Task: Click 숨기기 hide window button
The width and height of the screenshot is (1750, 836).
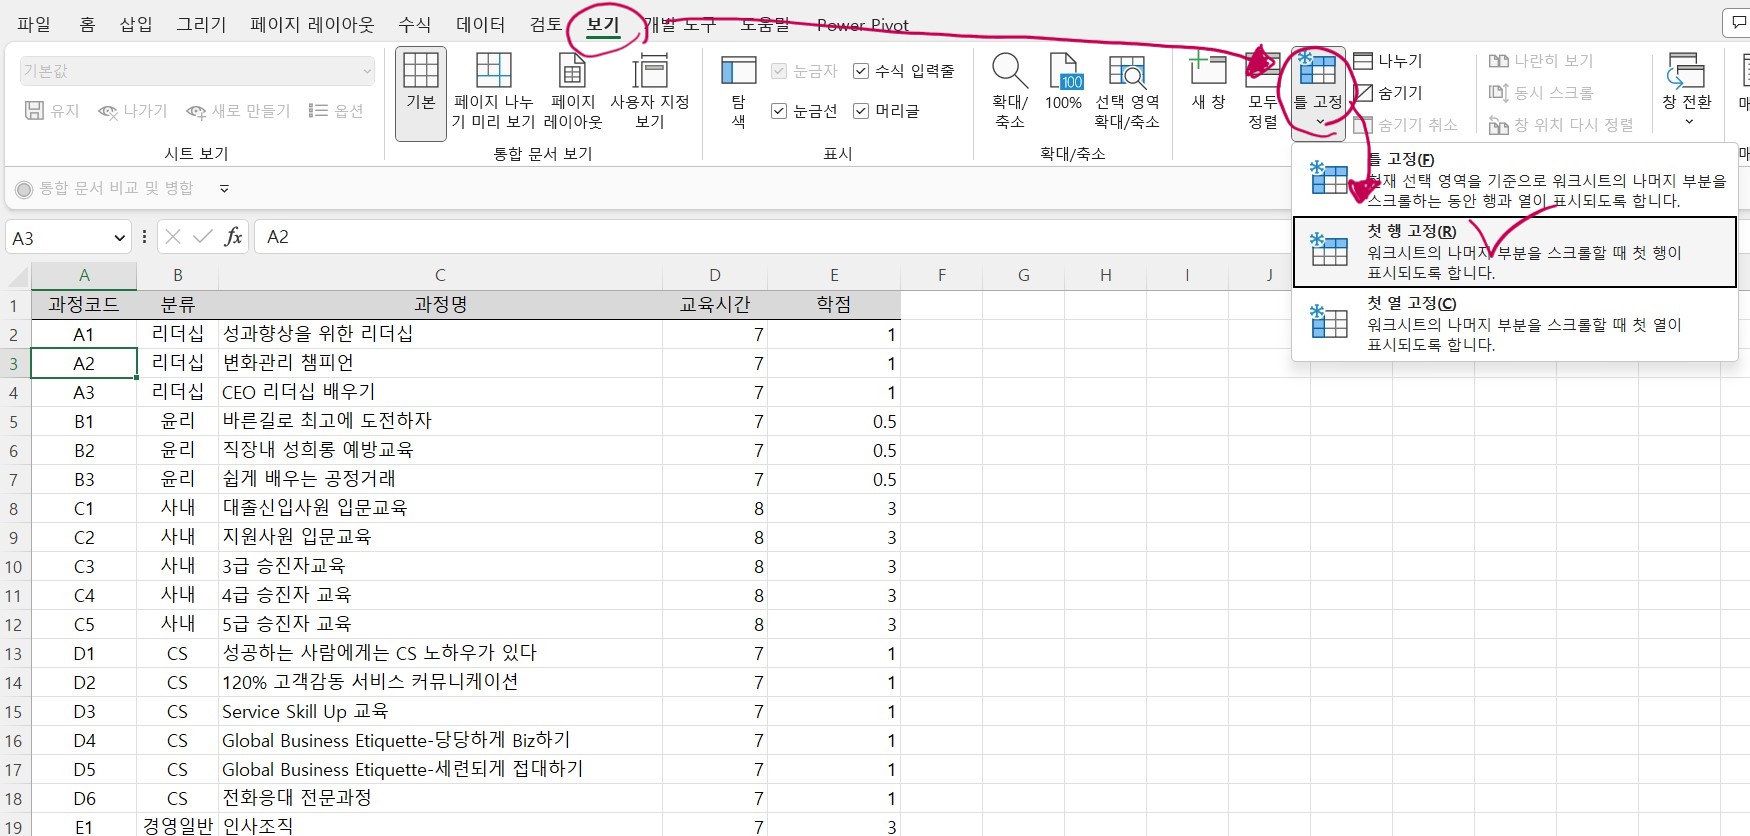Action: 1388,93
